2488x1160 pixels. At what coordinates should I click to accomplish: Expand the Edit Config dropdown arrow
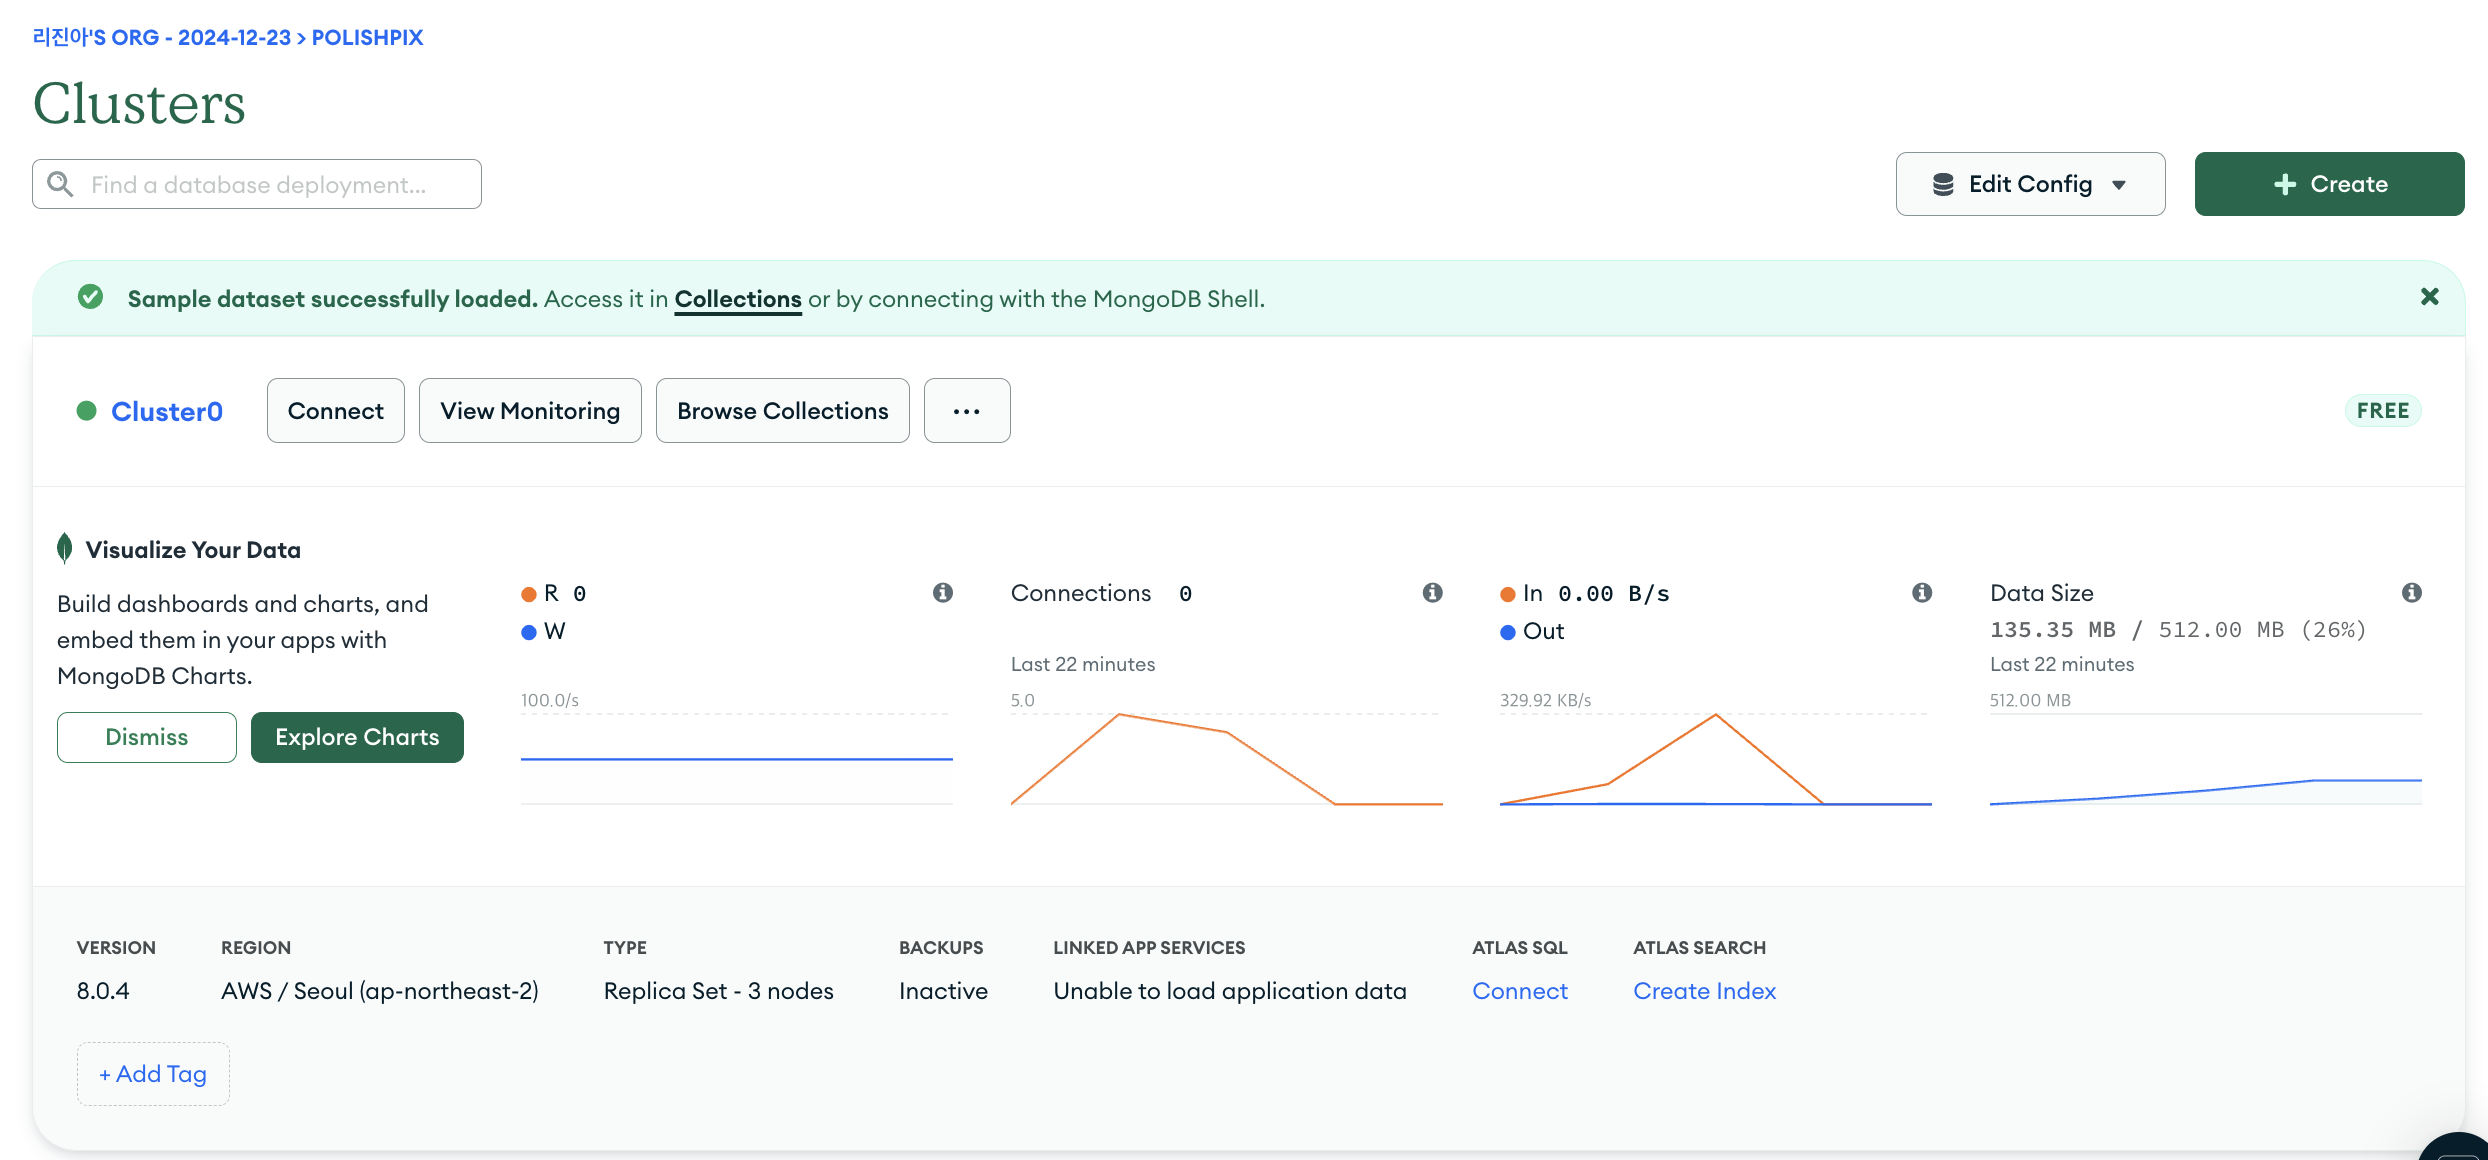point(2119,185)
